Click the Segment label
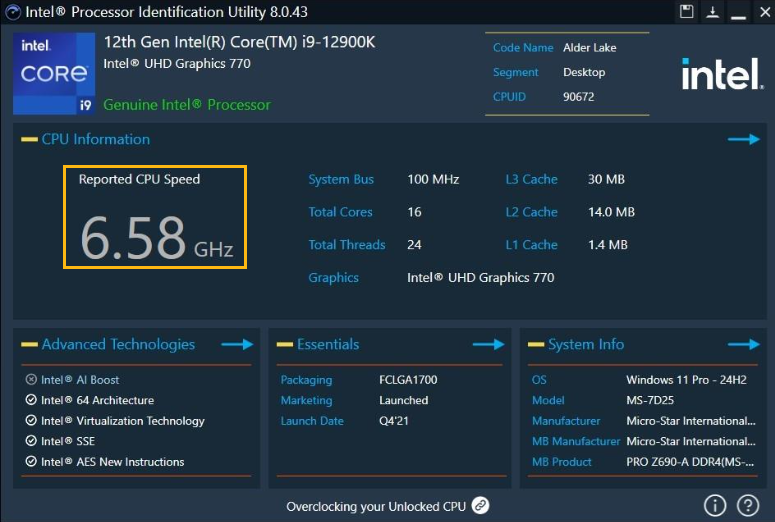775x522 pixels. (x=516, y=72)
